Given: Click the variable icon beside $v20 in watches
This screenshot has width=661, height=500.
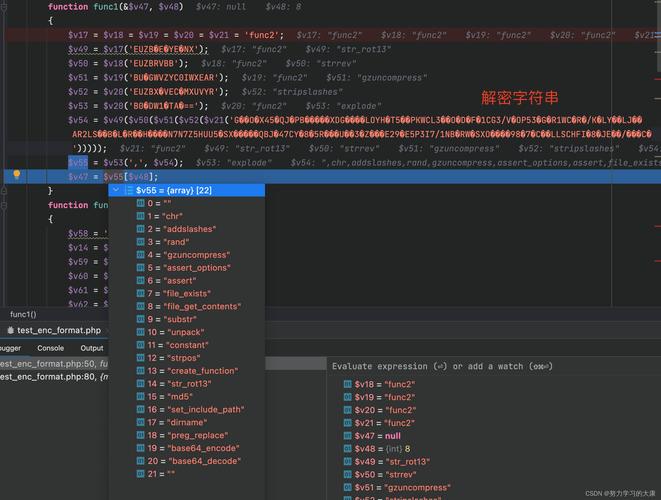Looking at the screenshot, I should pos(348,410).
